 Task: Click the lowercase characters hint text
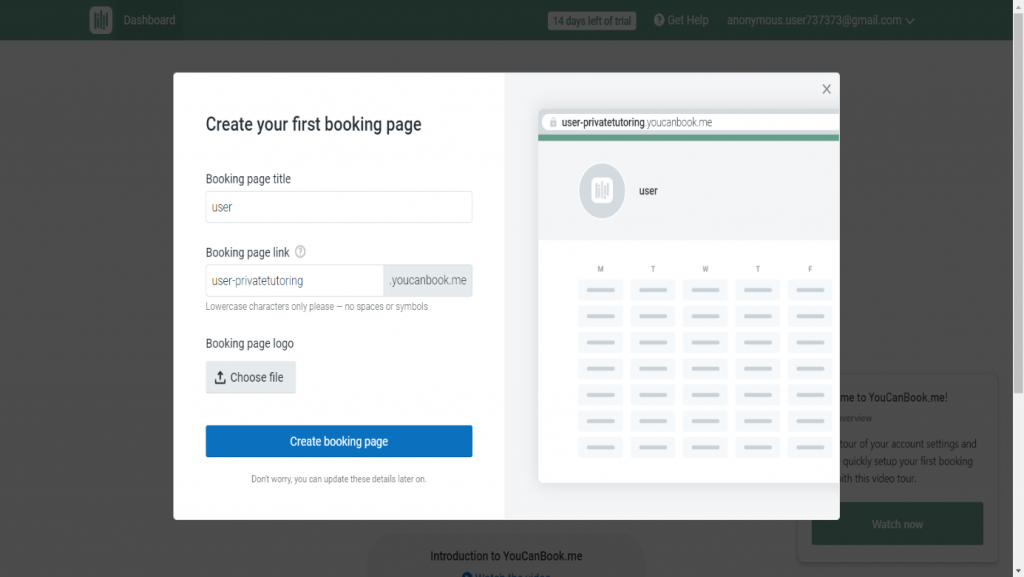tap(317, 307)
